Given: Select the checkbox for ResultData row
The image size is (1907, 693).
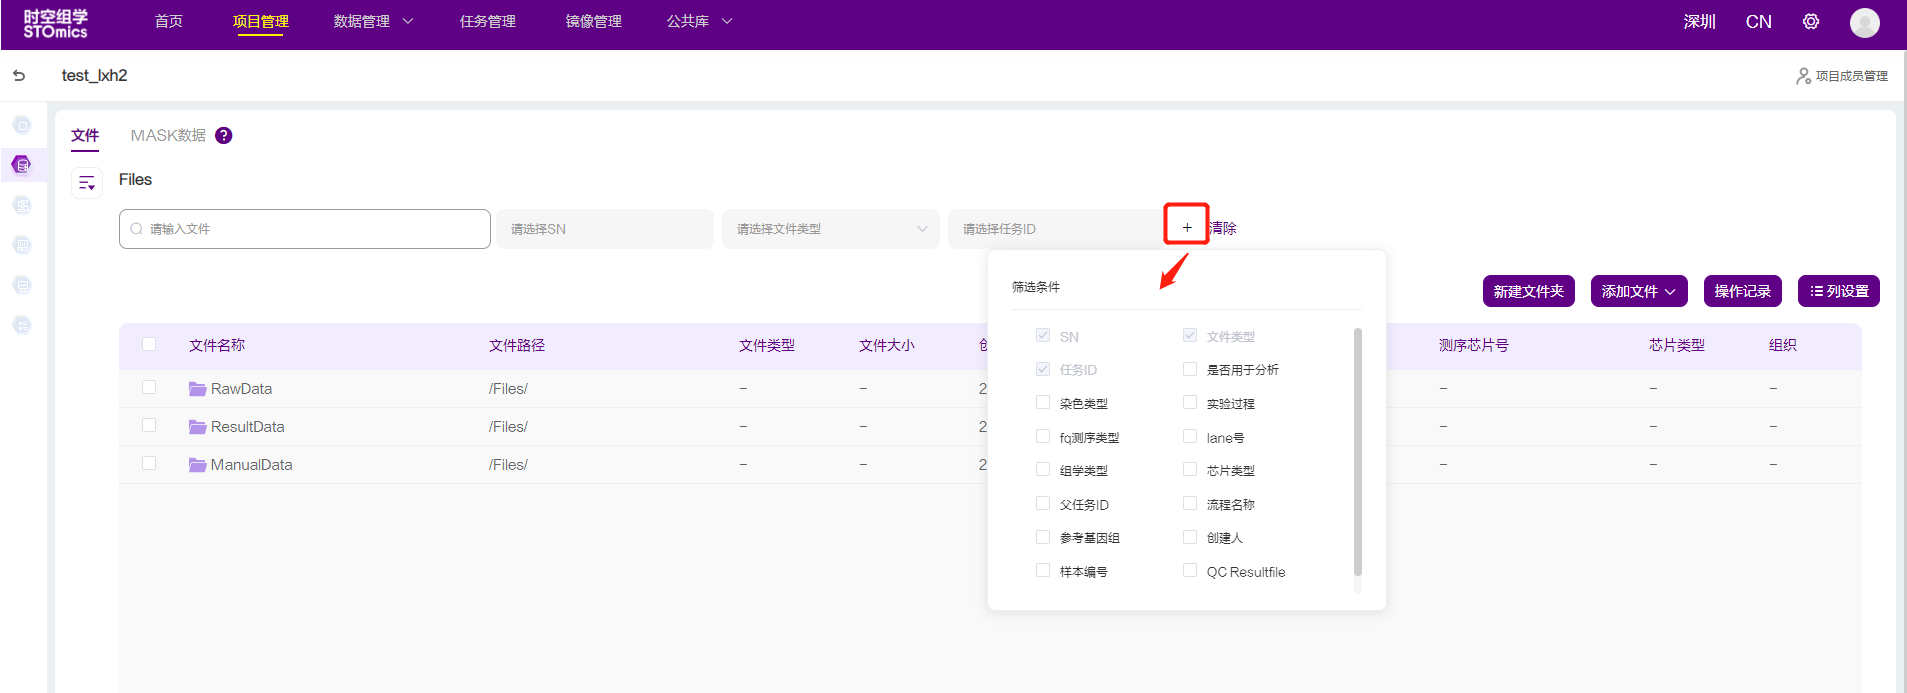Looking at the screenshot, I should click(149, 426).
